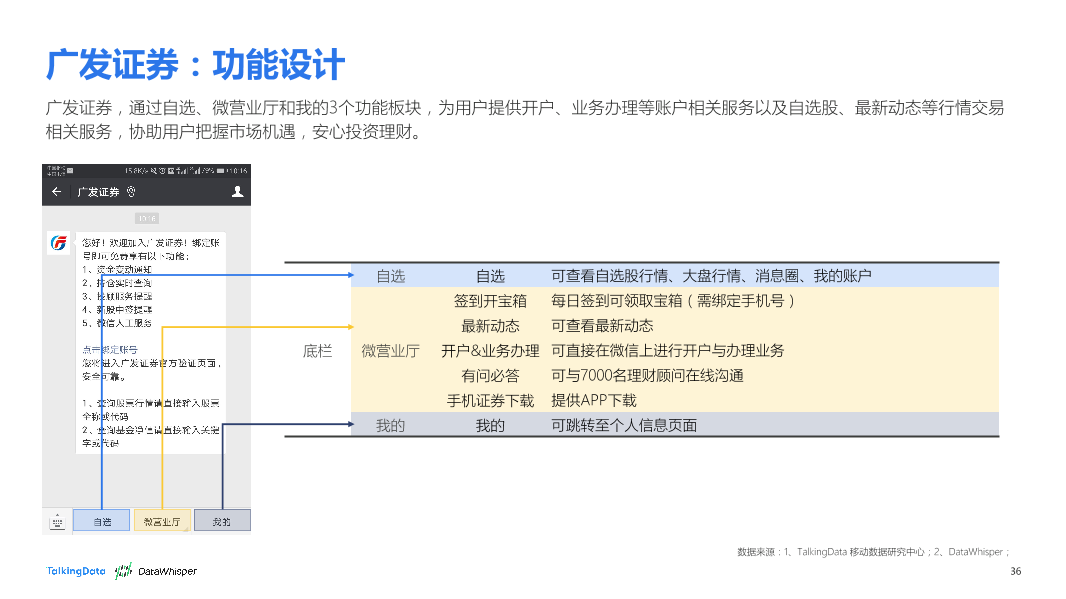The height and width of the screenshot is (599, 1066).
Task: Tap the 点击绑定账号 link
Action: coord(109,349)
